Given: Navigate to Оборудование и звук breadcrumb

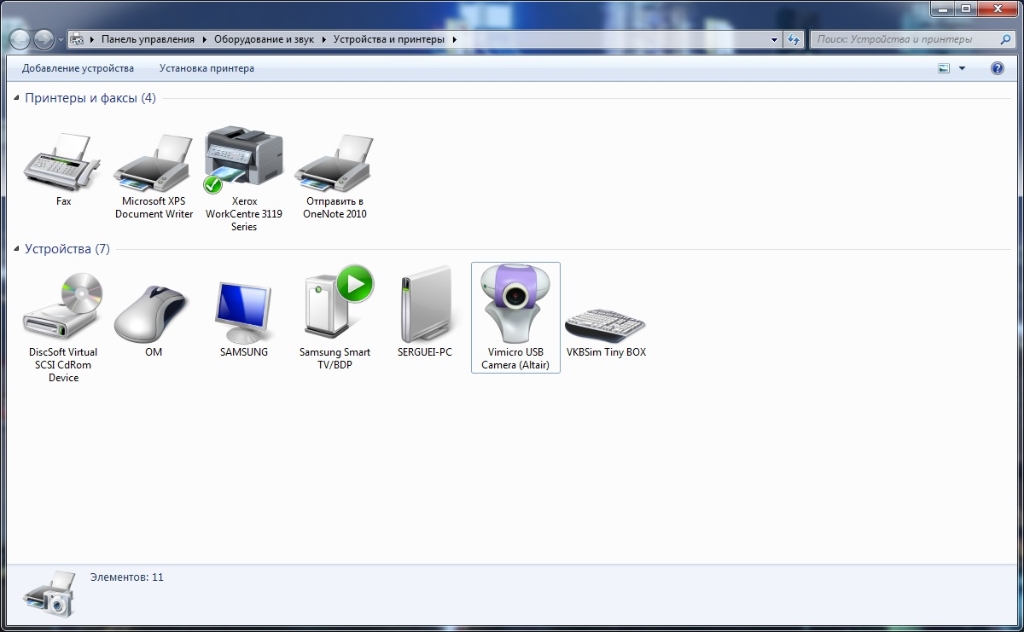Looking at the screenshot, I should click(x=264, y=39).
